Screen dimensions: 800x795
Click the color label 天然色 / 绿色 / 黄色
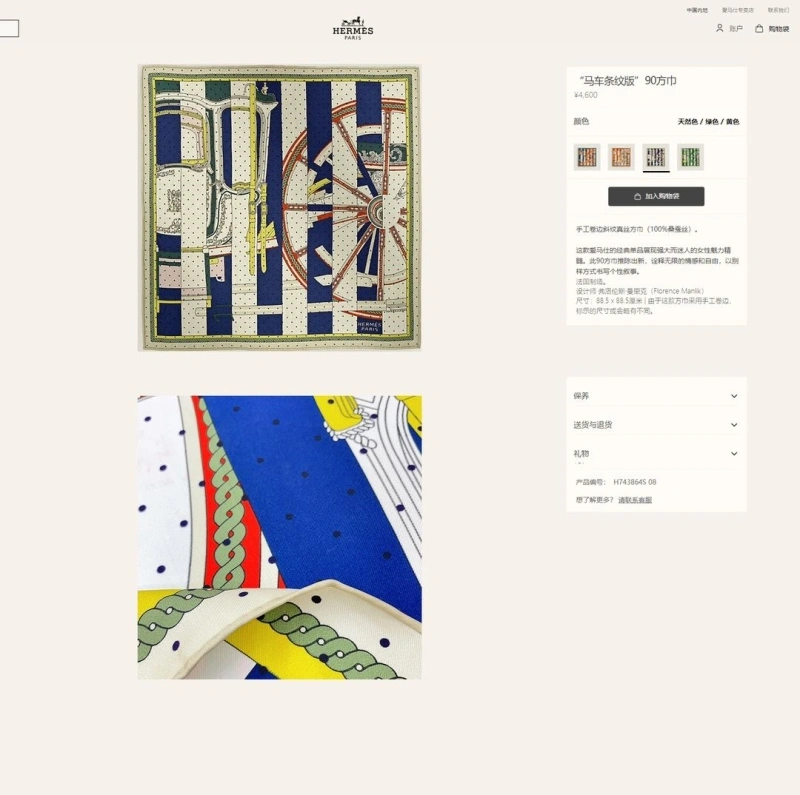click(708, 121)
